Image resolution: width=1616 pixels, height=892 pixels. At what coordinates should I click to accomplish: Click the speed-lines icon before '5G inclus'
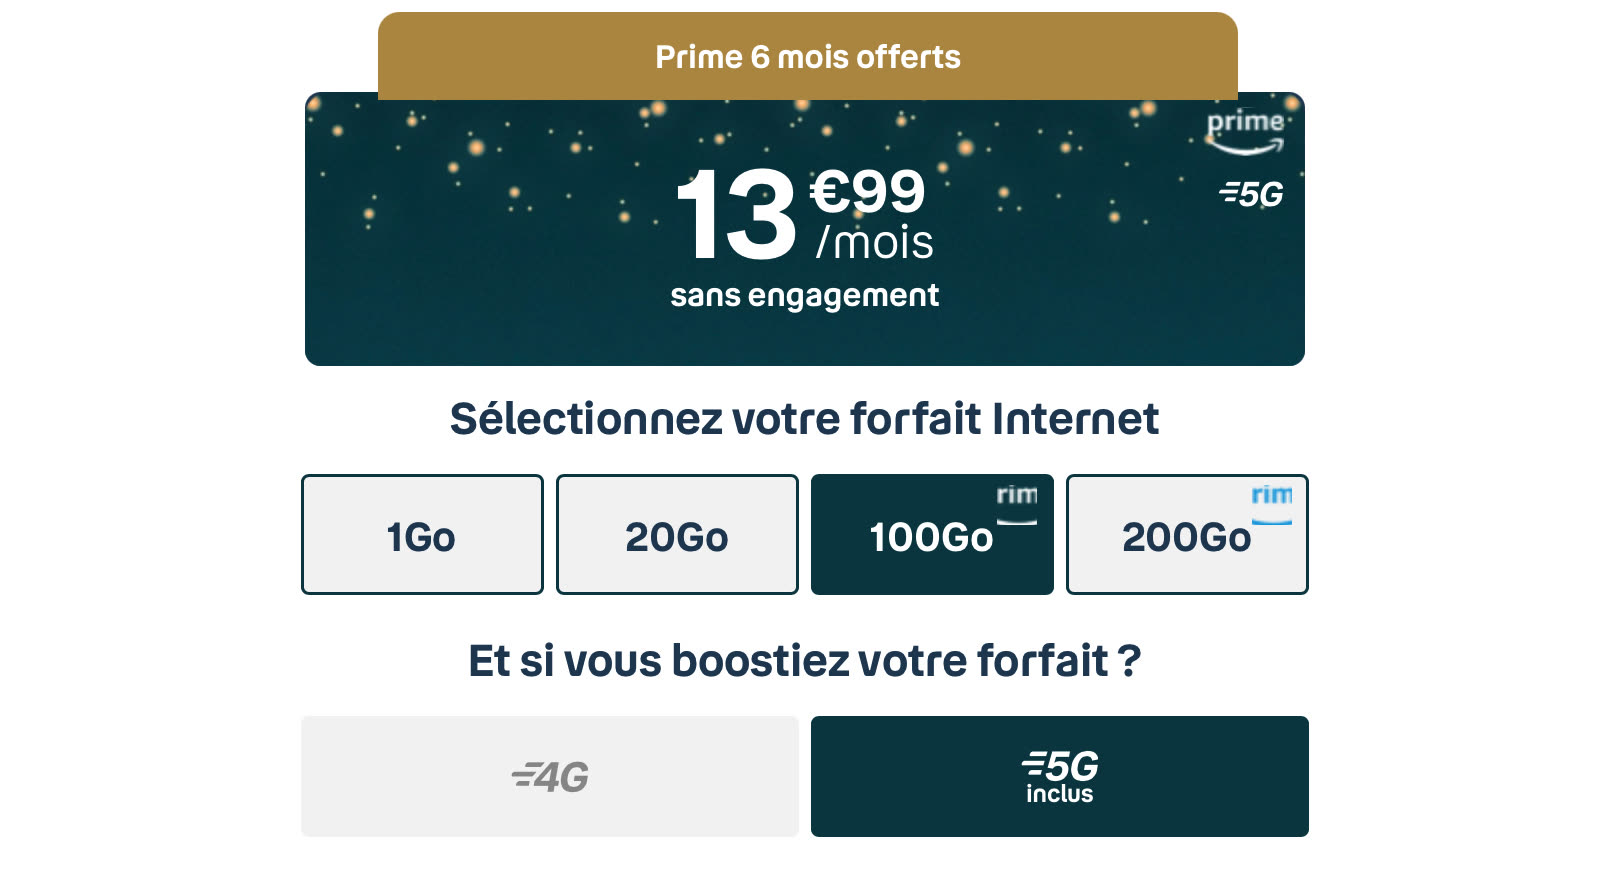pos(1035,766)
